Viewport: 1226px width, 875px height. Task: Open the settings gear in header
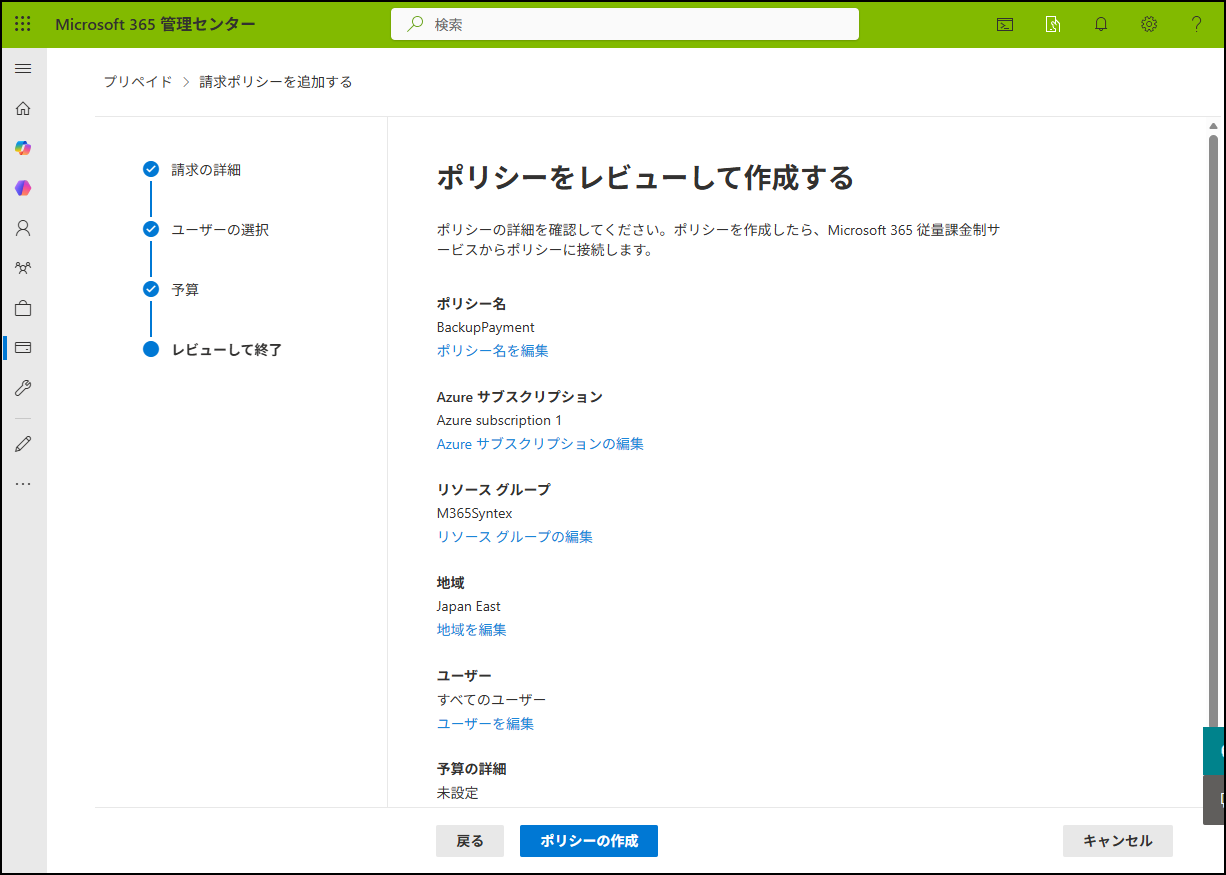pyautogui.click(x=1149, y=24)
